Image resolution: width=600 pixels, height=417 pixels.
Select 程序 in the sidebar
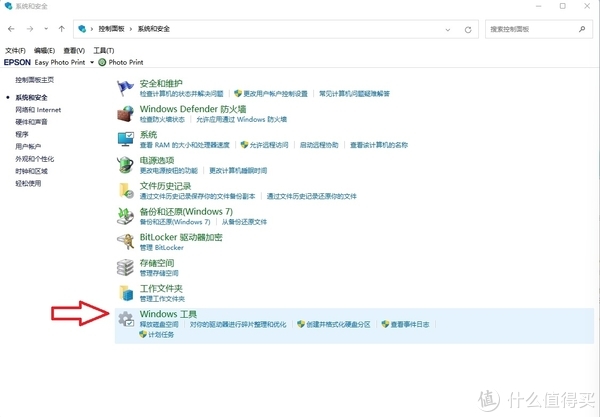pos(22,134)
